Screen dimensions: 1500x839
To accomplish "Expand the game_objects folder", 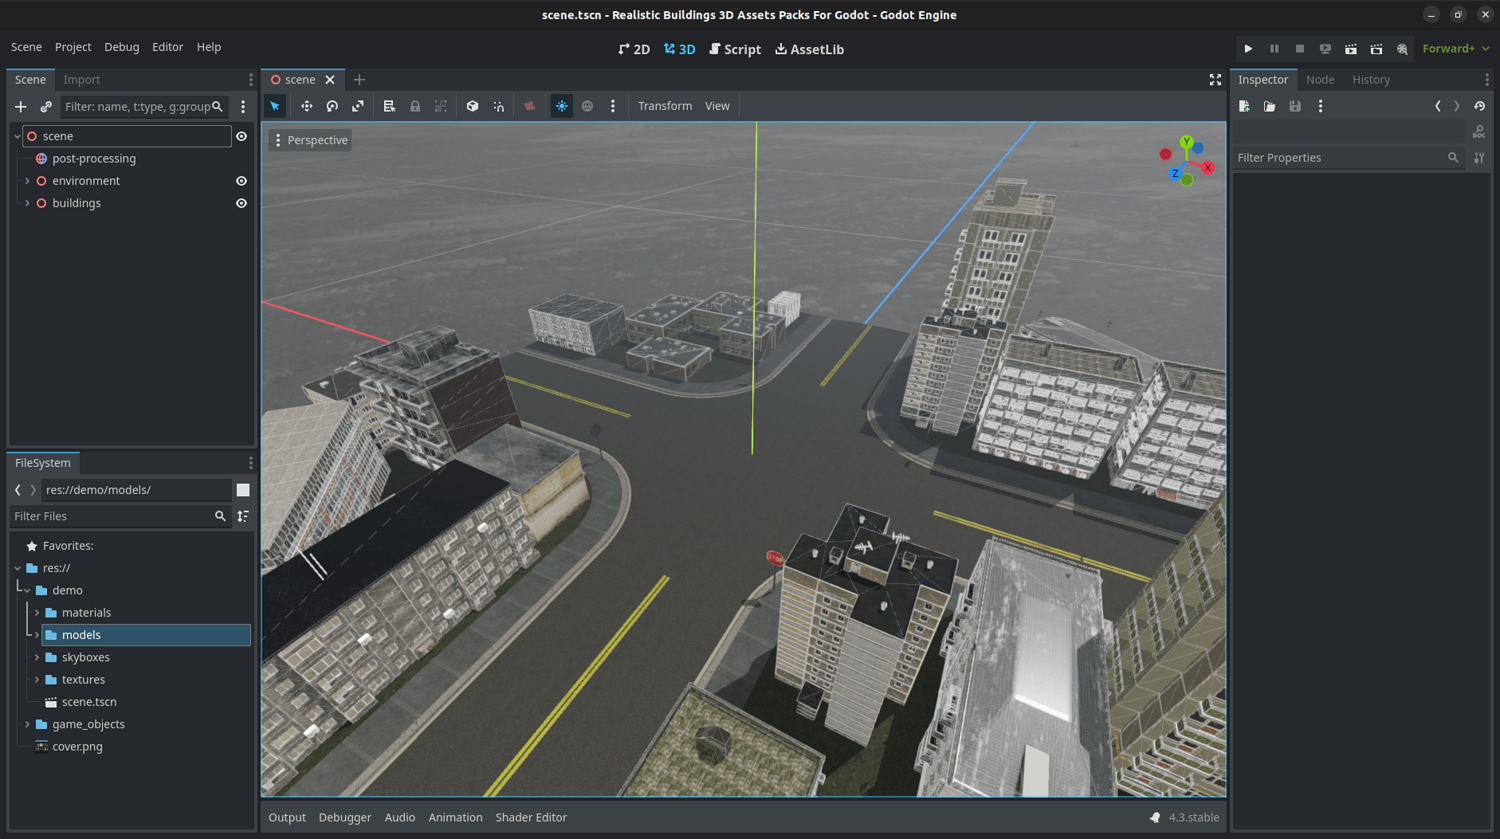I will (x=27, y=724).
